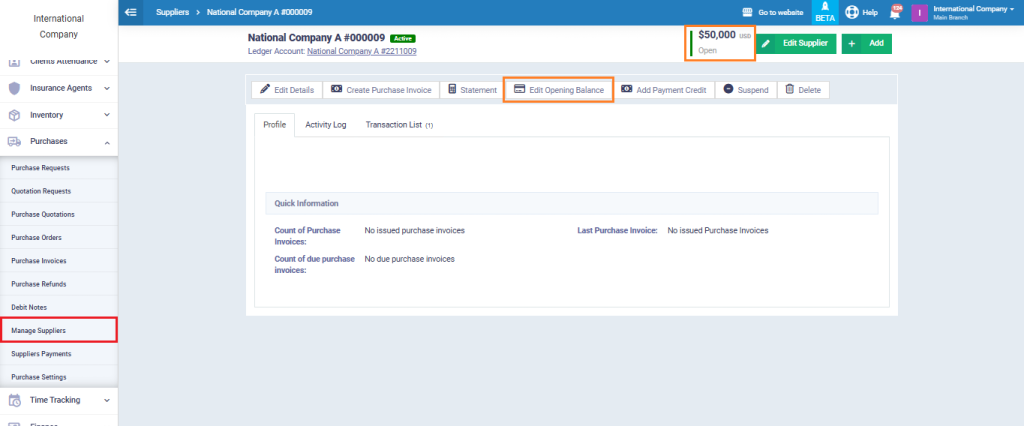Click the Active status badge

(x=402, y=39)
